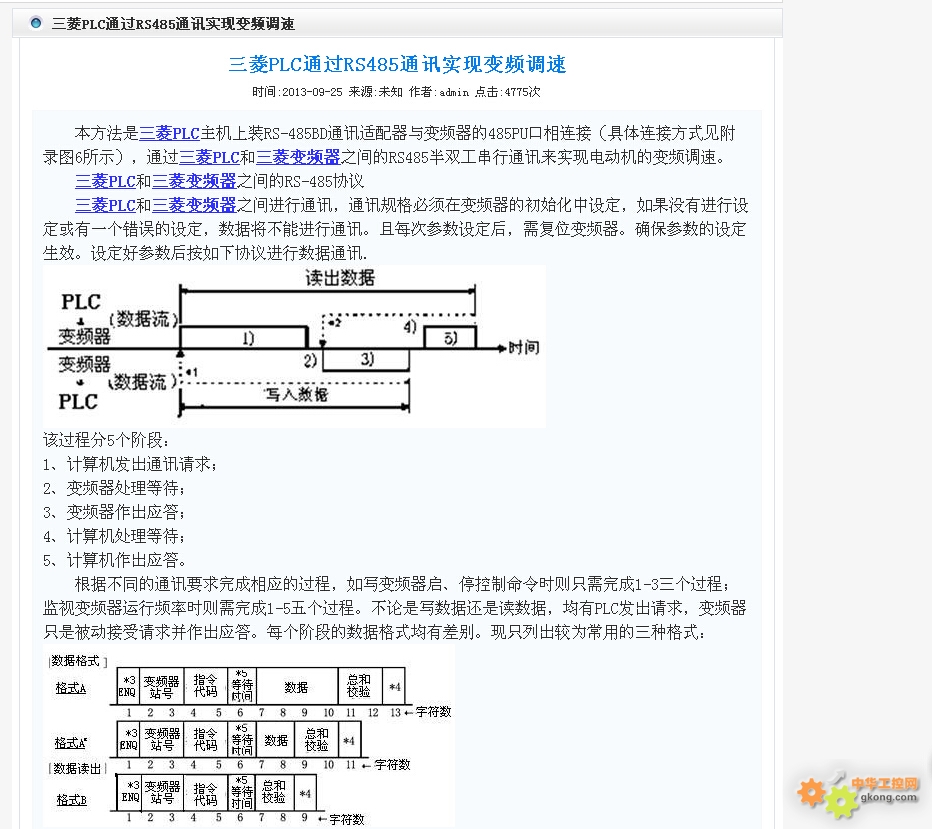Open 三菱PLC link on the '之间进行通讯' line
This screenshot has width=932, height=829.
[105, 205]
